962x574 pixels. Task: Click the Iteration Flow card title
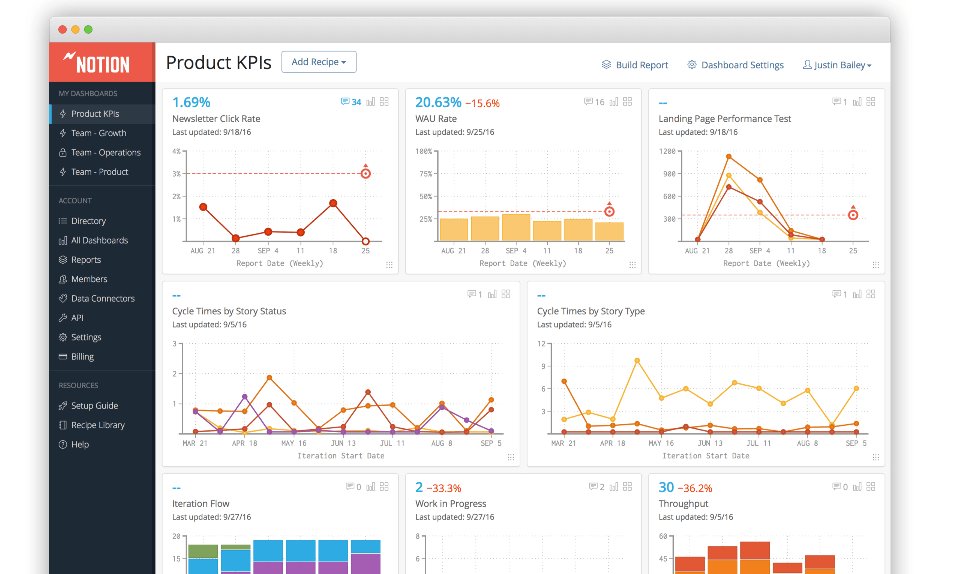click(201, 504)
